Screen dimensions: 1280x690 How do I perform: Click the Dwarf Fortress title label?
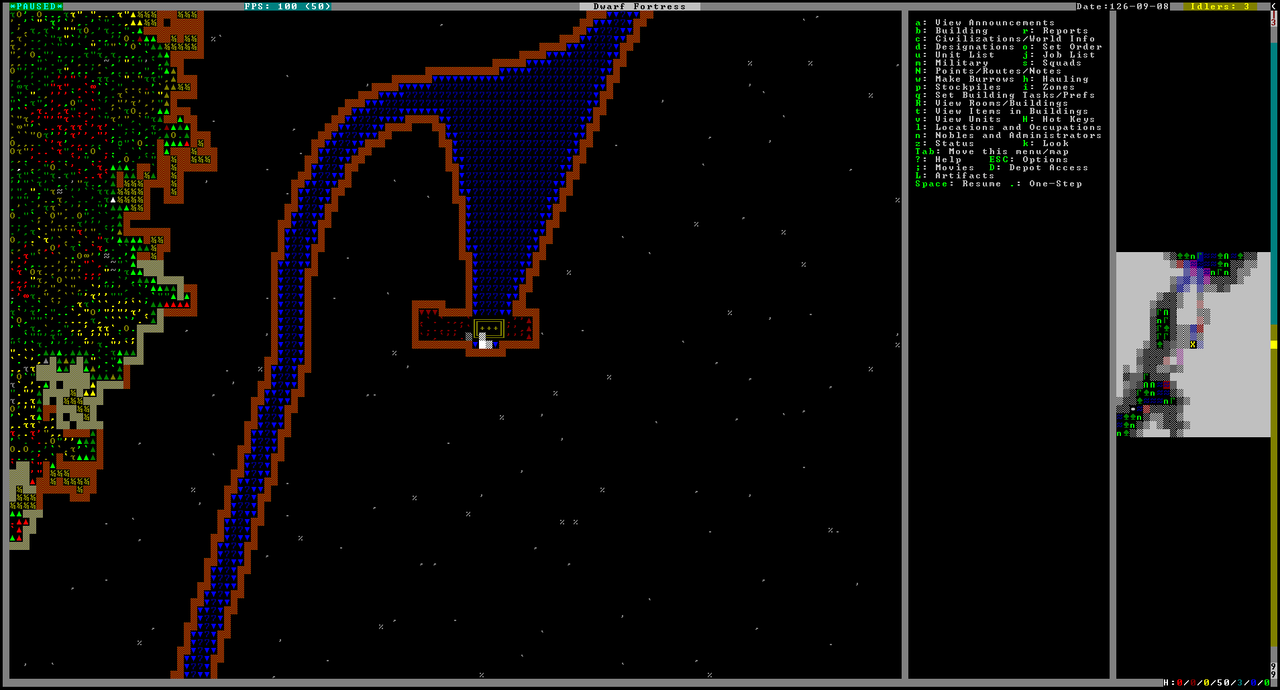pyautogui.click(x=640, y=6)
